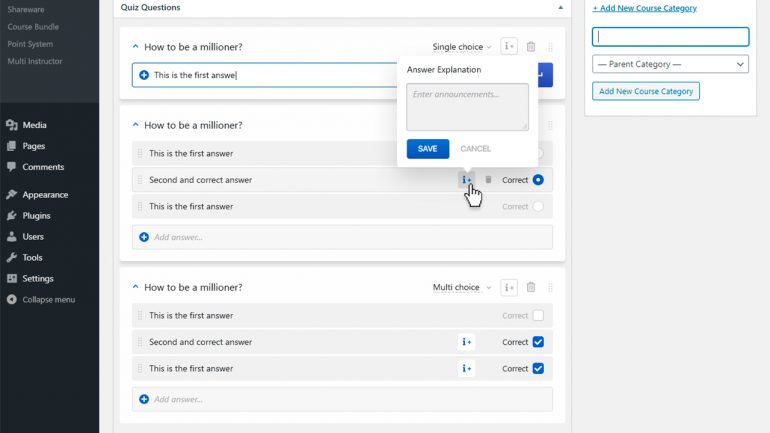Viewport: 770px width, 433px height.
Task: Click the drag handle of Multi choice first answer
Action: (x=140, y=315)
